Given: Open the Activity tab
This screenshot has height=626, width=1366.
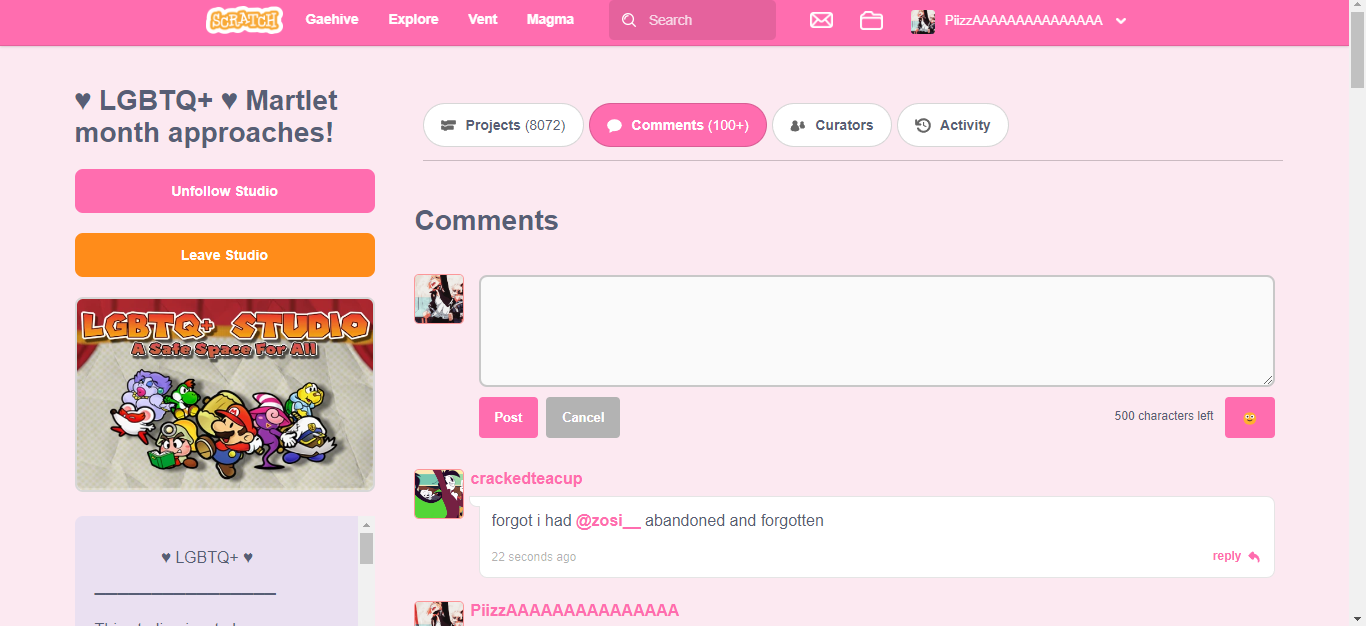Looking at the screenshot, I should tap(952, 125).
